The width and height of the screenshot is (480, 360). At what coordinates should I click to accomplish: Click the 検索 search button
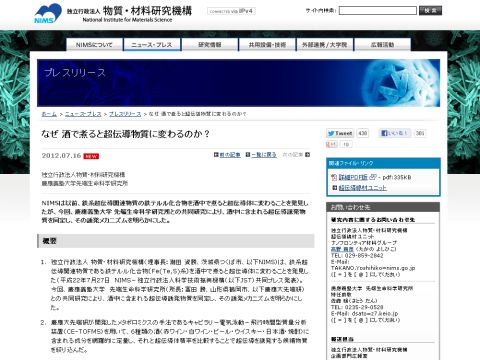coord(430,11)
